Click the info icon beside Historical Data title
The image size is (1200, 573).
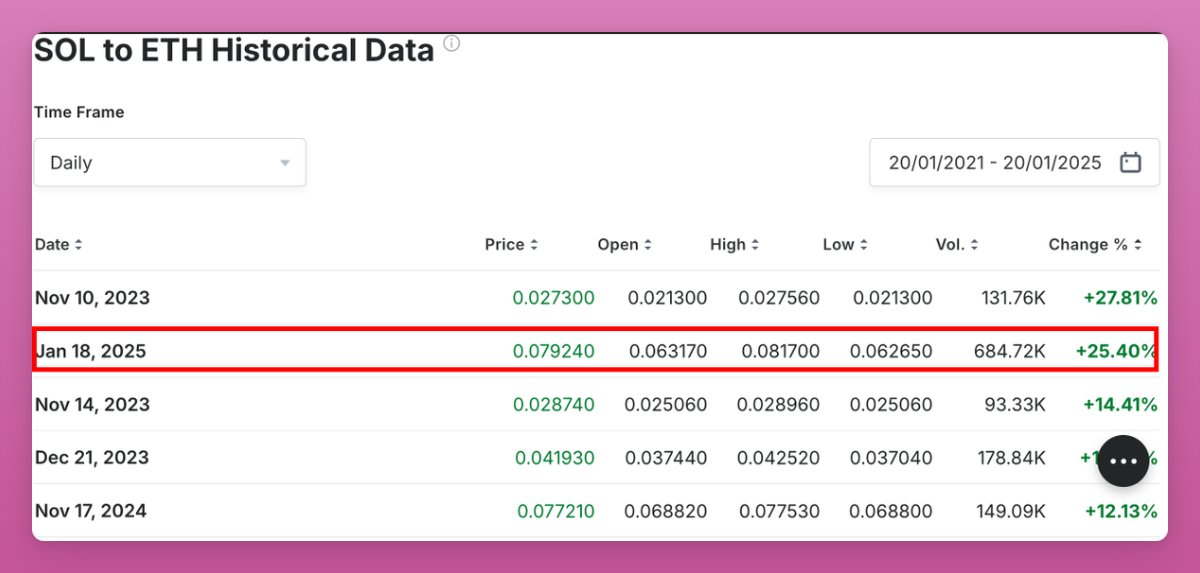tap(452, 44)
